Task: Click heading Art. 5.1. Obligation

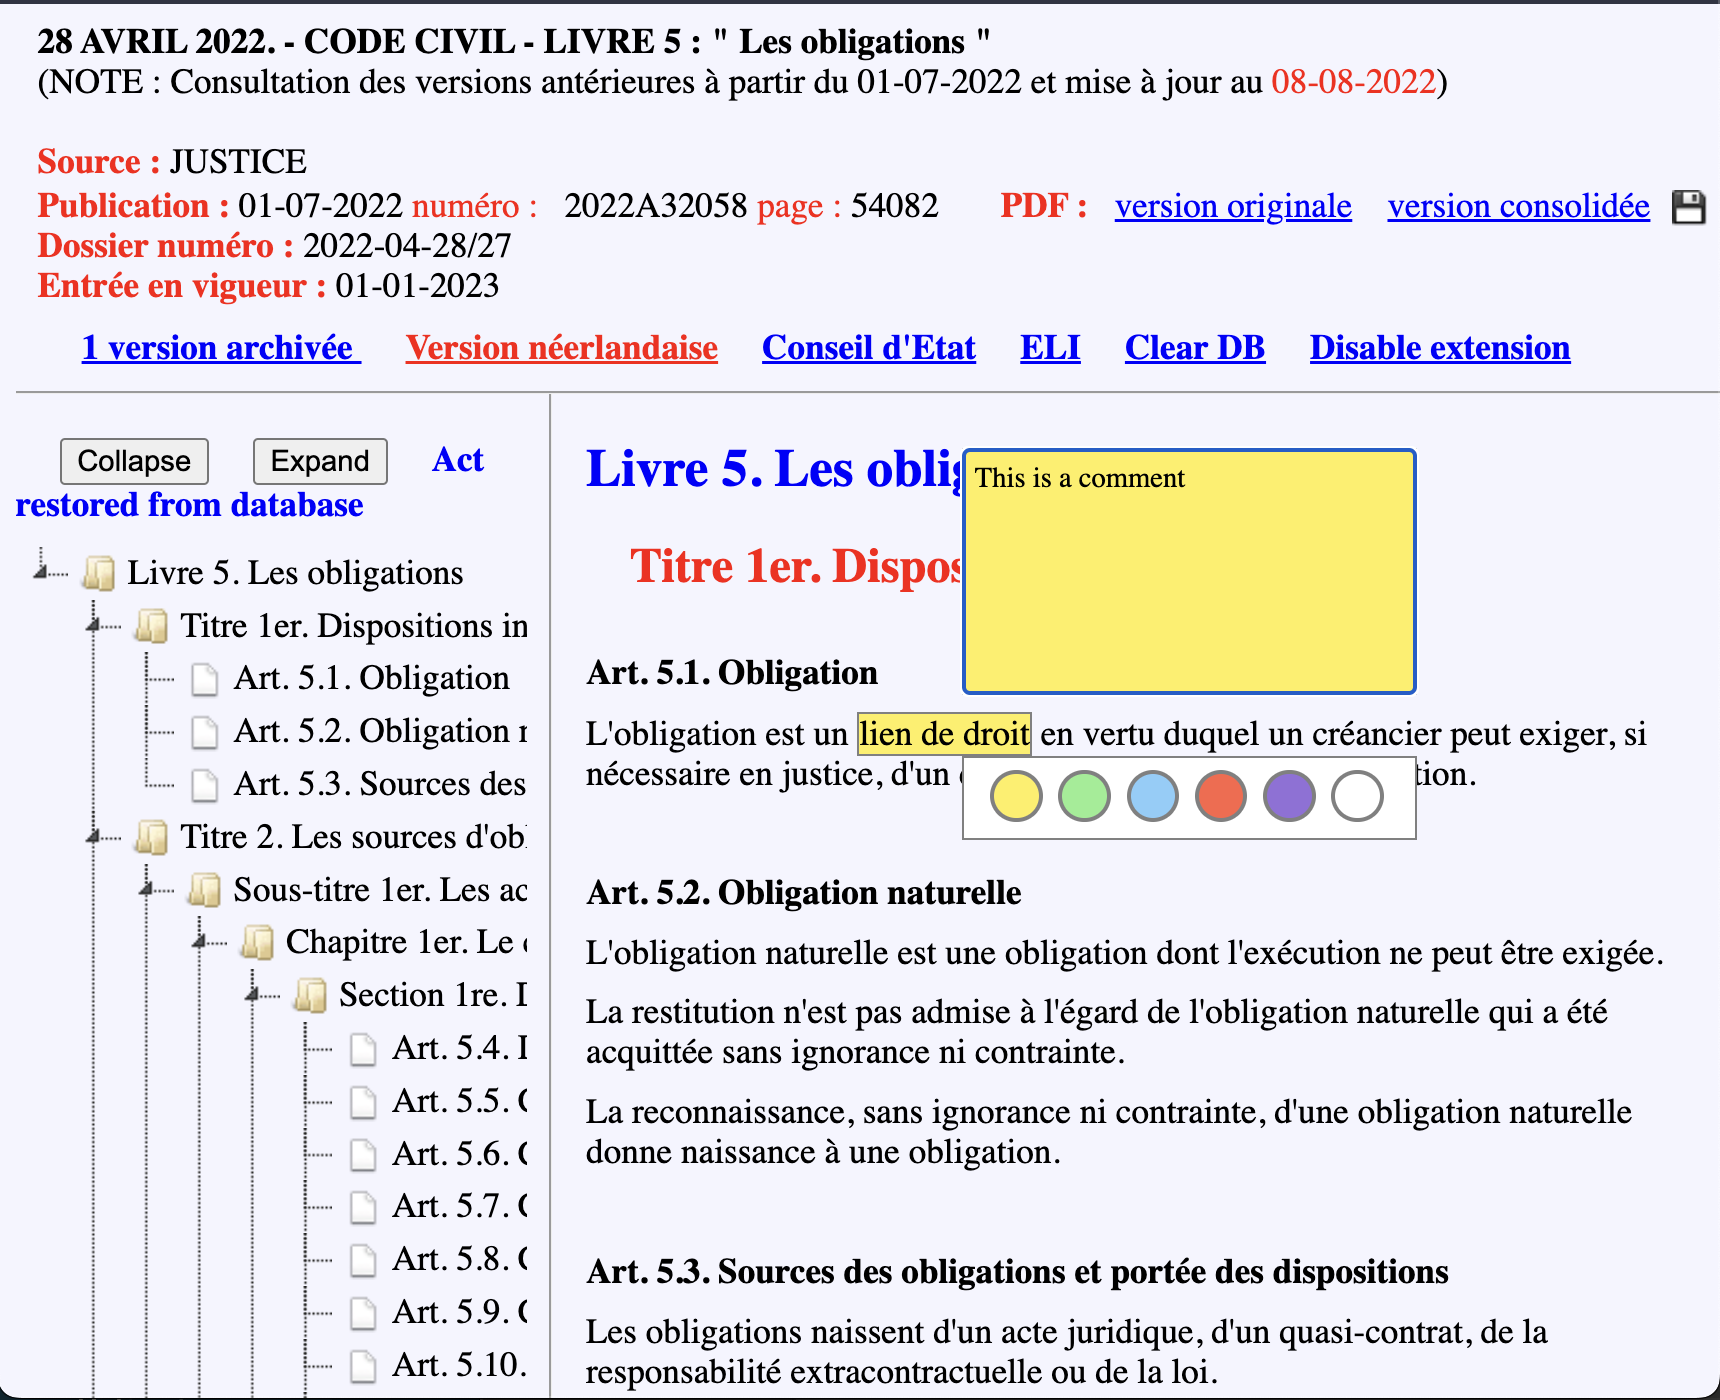Action: tap(732, 673)
